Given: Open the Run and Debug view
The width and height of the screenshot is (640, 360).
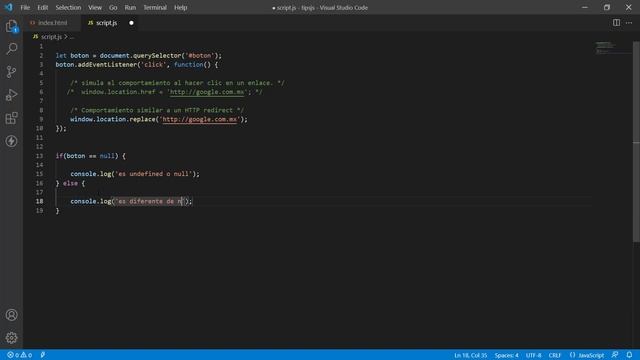Looking at the screenshot, I should pyautogui.click(x=11, y=95).
